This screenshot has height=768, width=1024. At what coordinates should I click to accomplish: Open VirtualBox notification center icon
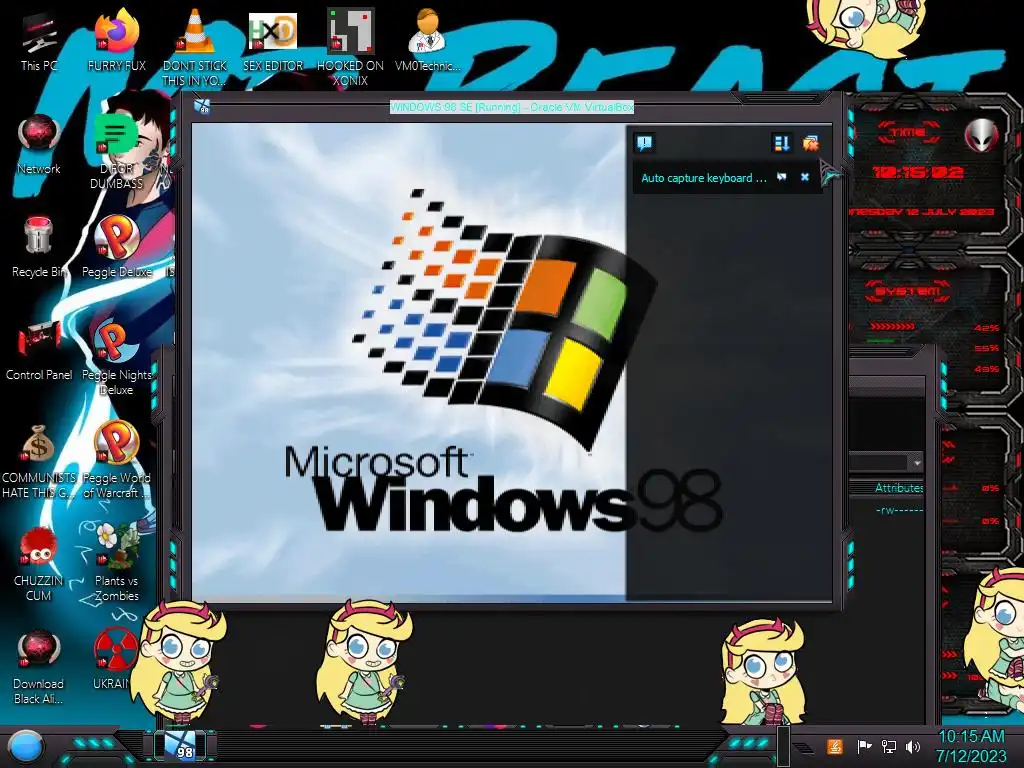coord(645,143)
